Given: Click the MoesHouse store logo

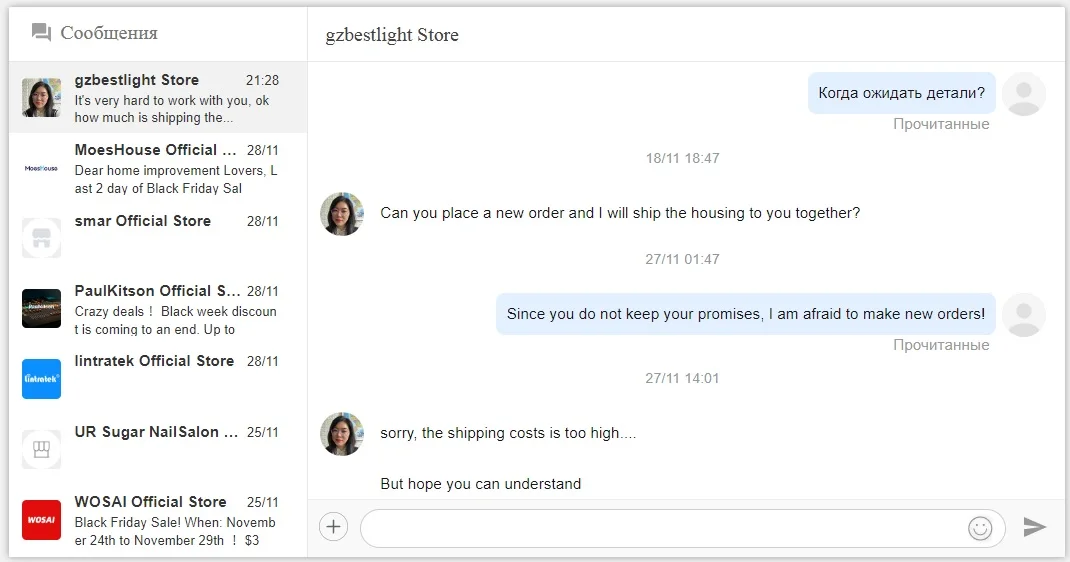Looking at the screenshot, I should [42, 168].
